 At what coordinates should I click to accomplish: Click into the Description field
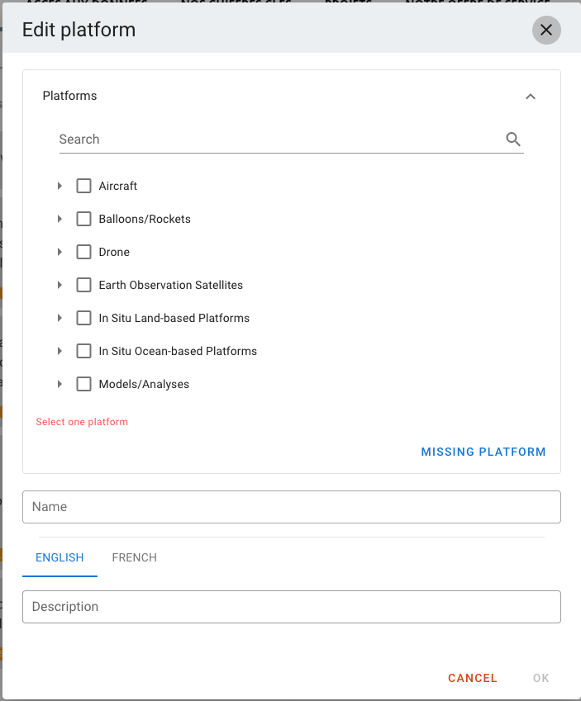[291, 607]
